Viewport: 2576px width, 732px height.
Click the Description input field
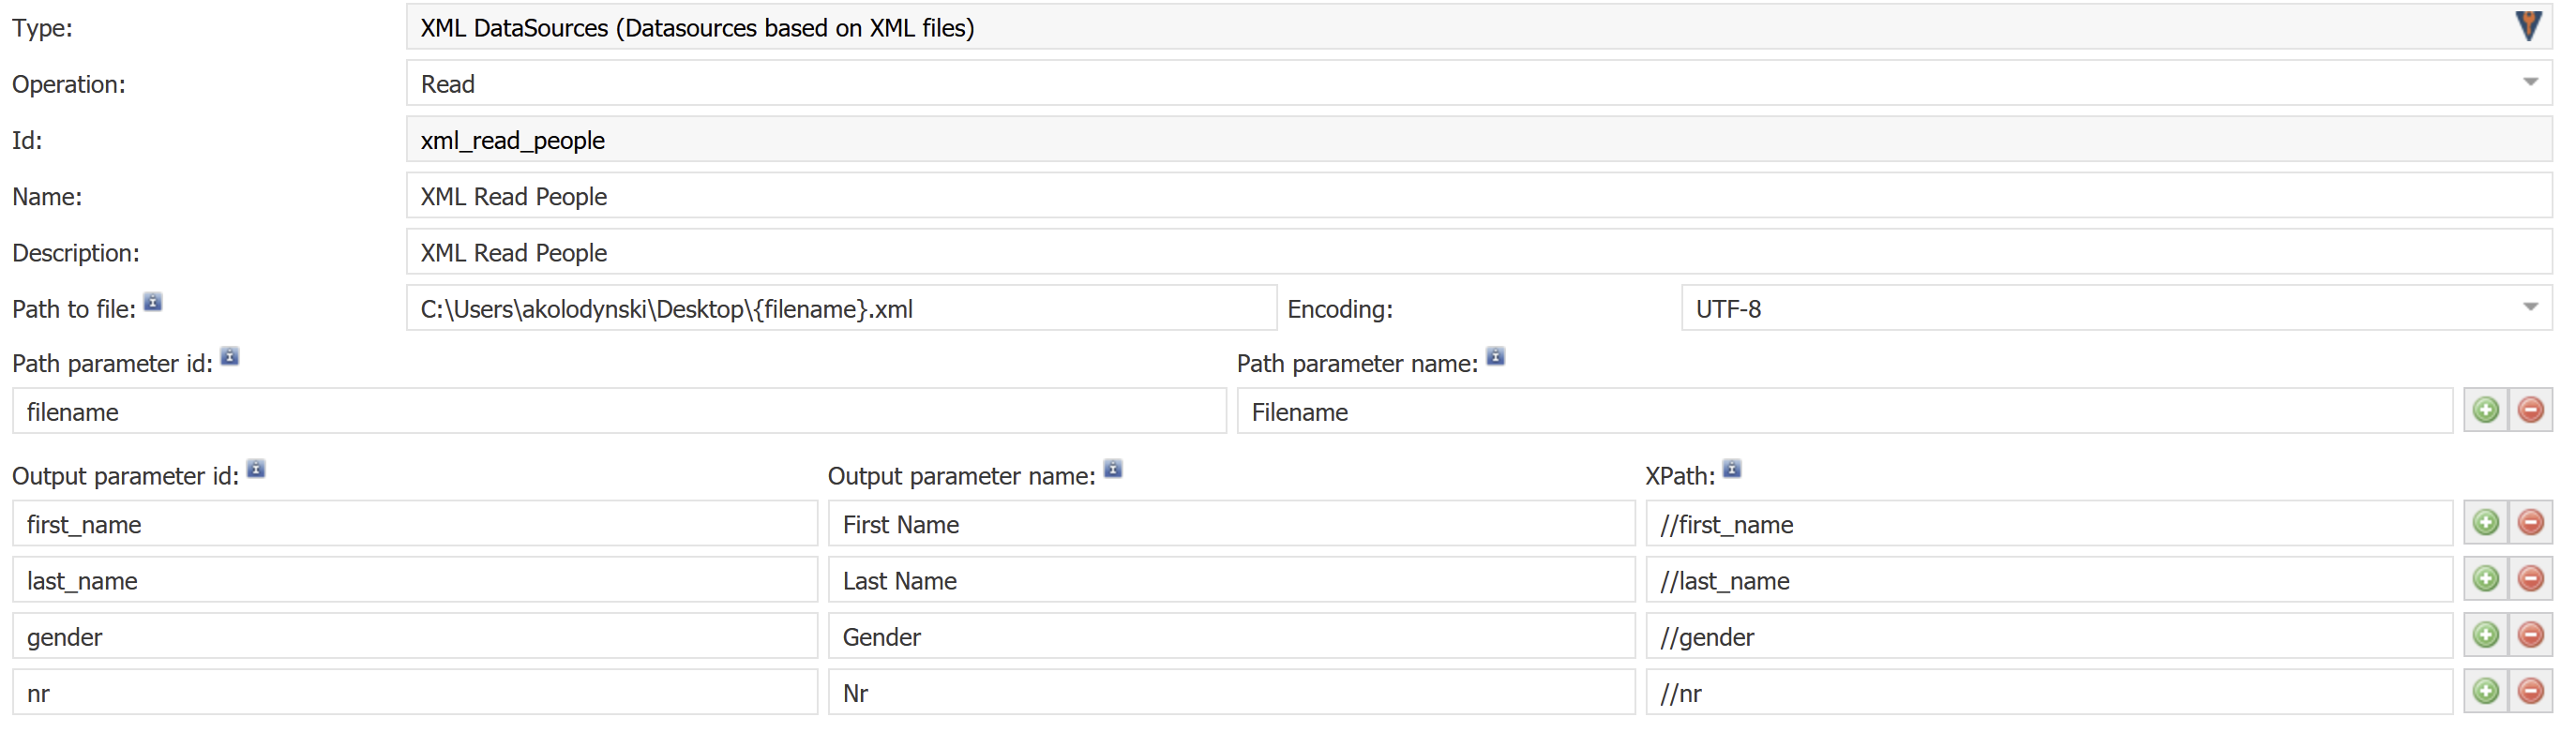coord(1479,252)
